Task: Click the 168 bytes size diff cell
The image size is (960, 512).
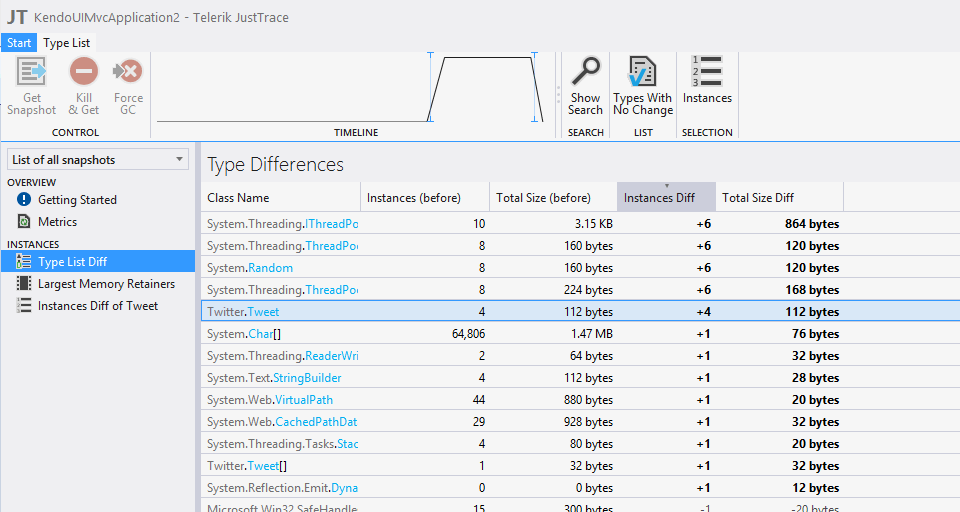Action: 812,290
